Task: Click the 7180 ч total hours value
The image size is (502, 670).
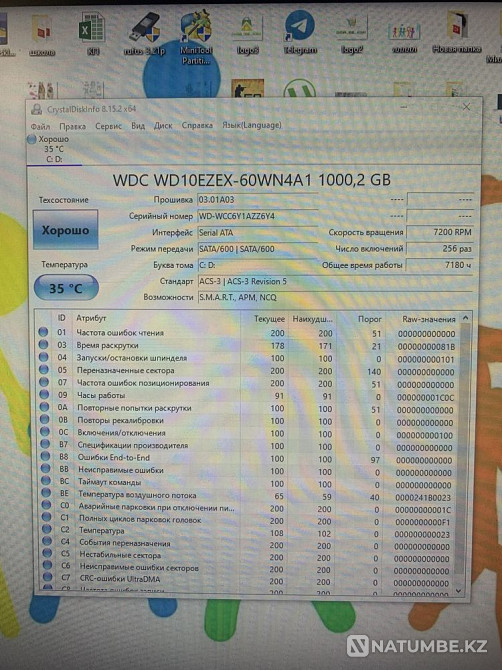Action: click(440, 265)
